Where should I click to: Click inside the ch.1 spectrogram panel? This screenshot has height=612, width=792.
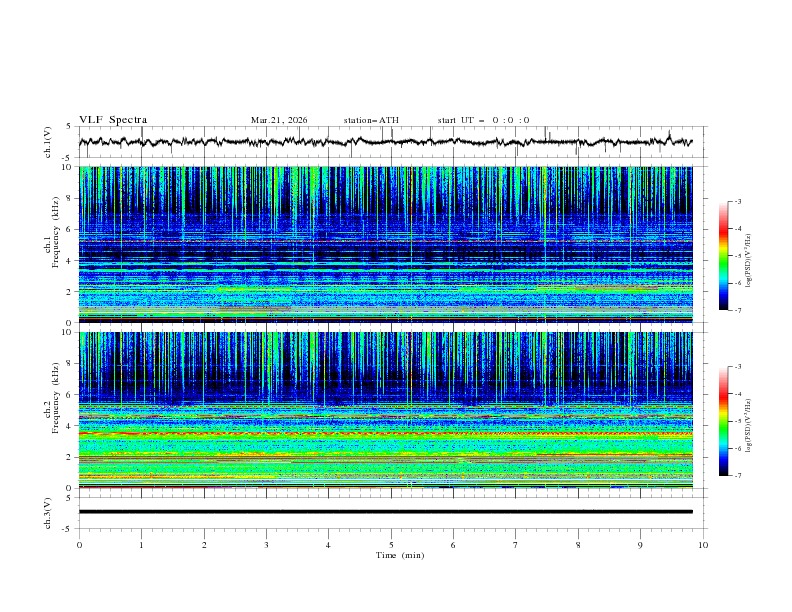pyautogui.click(x=385, y=244)
